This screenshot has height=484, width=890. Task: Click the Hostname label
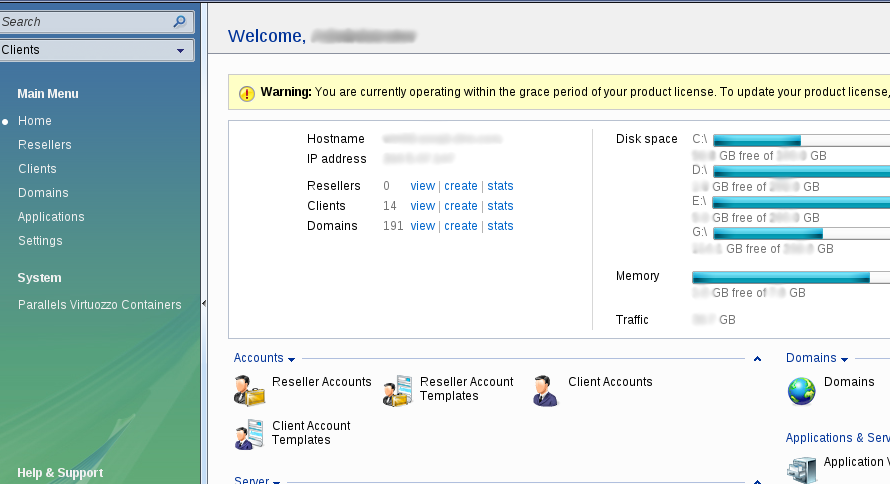coord(335,139)
